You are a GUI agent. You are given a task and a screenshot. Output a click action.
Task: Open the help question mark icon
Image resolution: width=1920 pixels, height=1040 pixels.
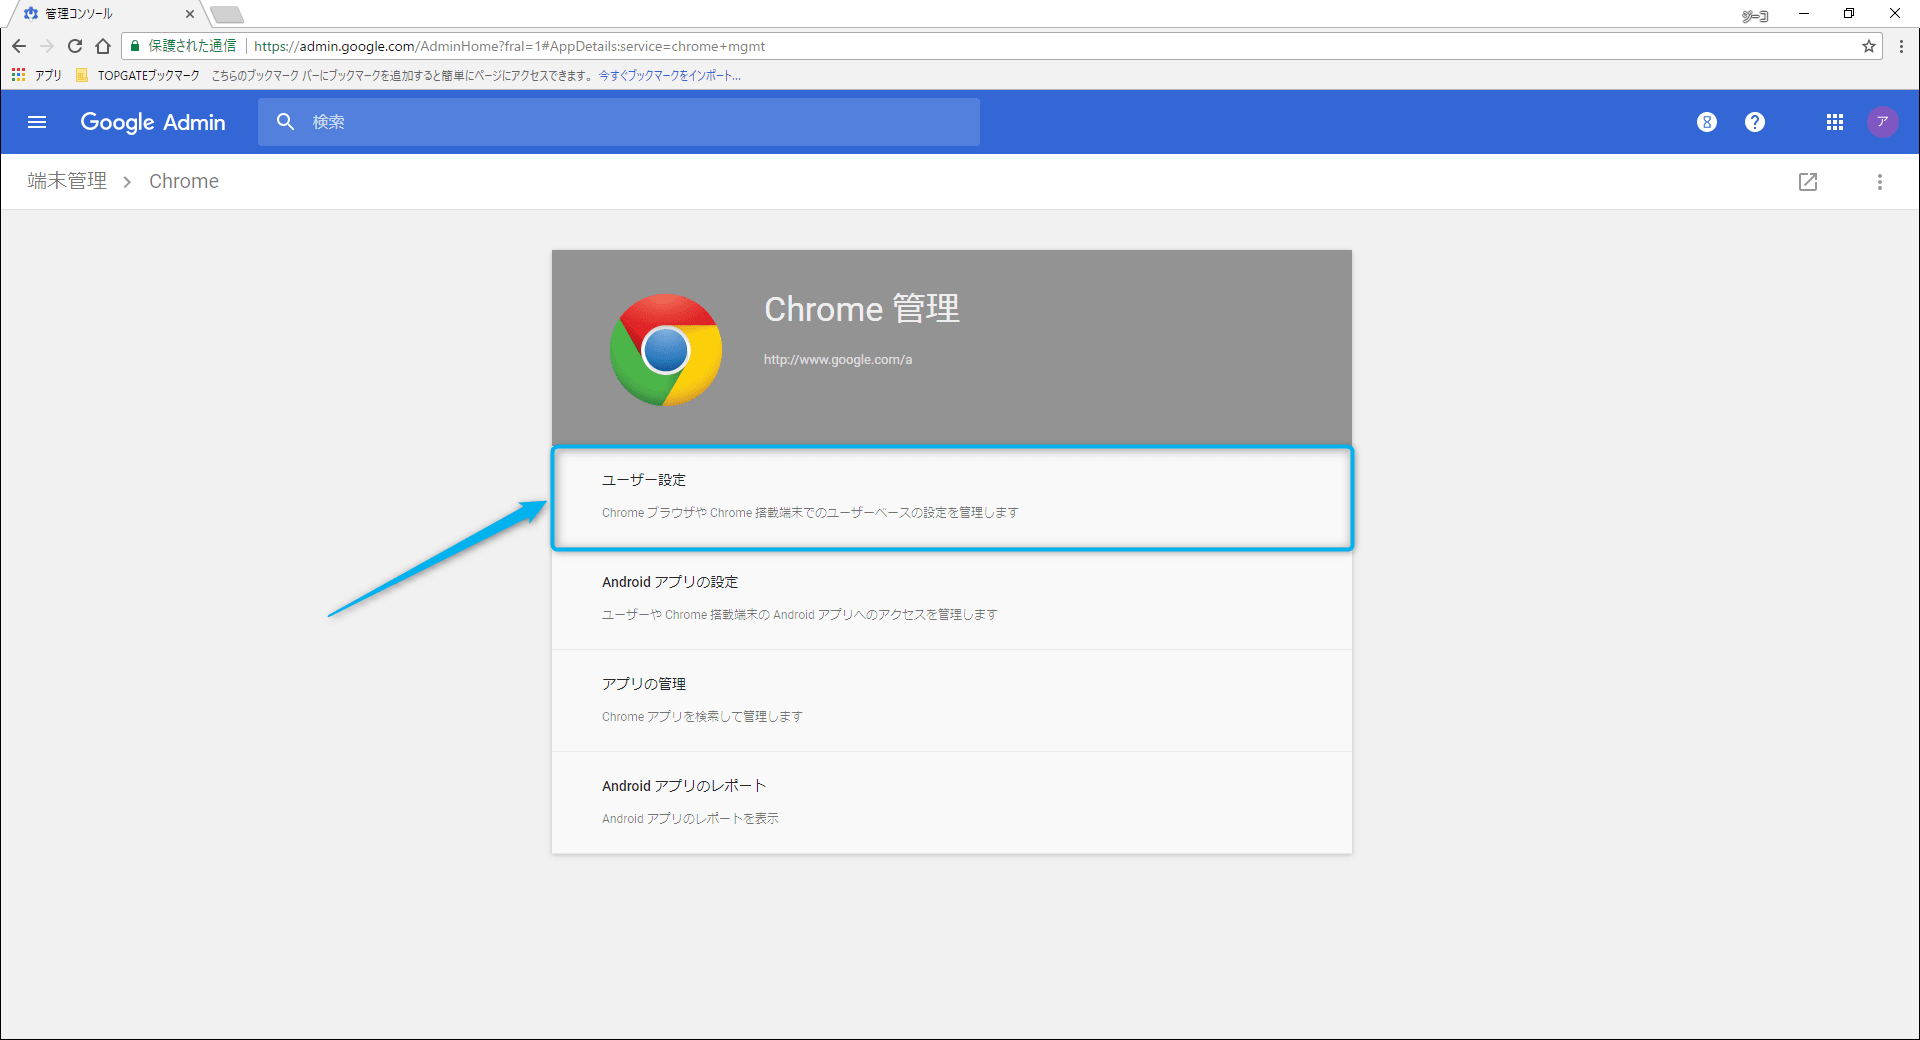pyautogui.click(x=1755, y=122)
